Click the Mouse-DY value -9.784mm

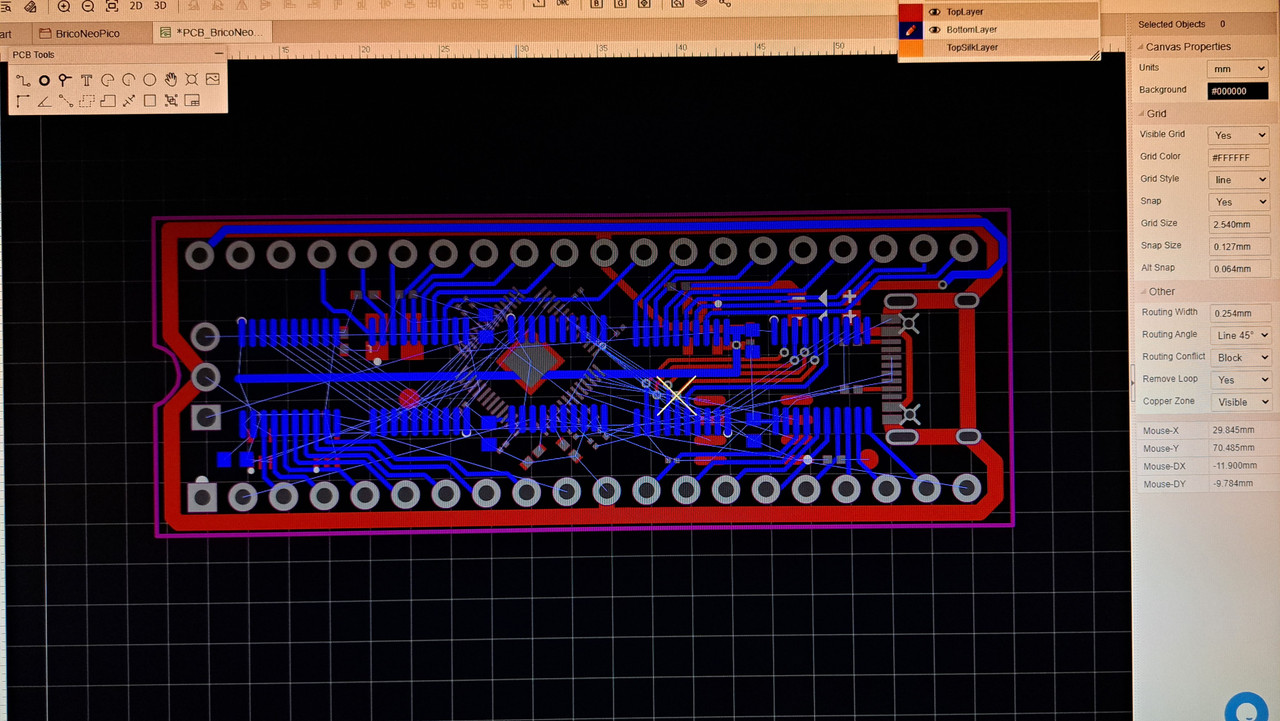[1232, 484]
